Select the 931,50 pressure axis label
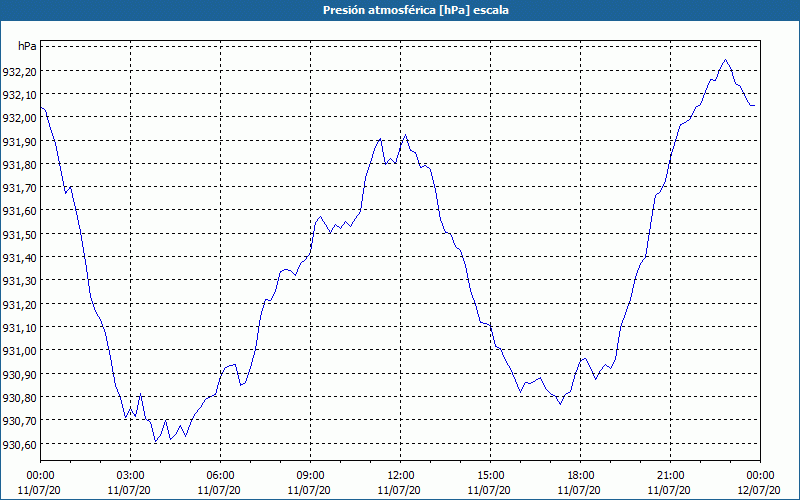800x500 pixels. pyautogui.click(x=20, y=235)
